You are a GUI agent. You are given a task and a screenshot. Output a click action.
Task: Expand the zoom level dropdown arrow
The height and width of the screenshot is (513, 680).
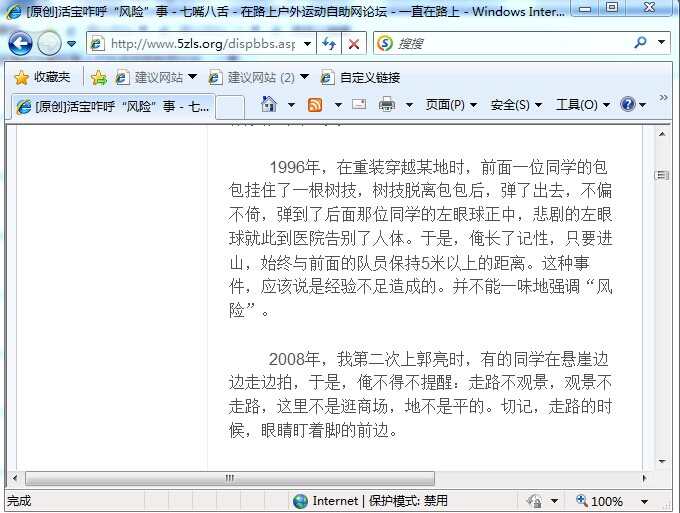coord(644,502)
